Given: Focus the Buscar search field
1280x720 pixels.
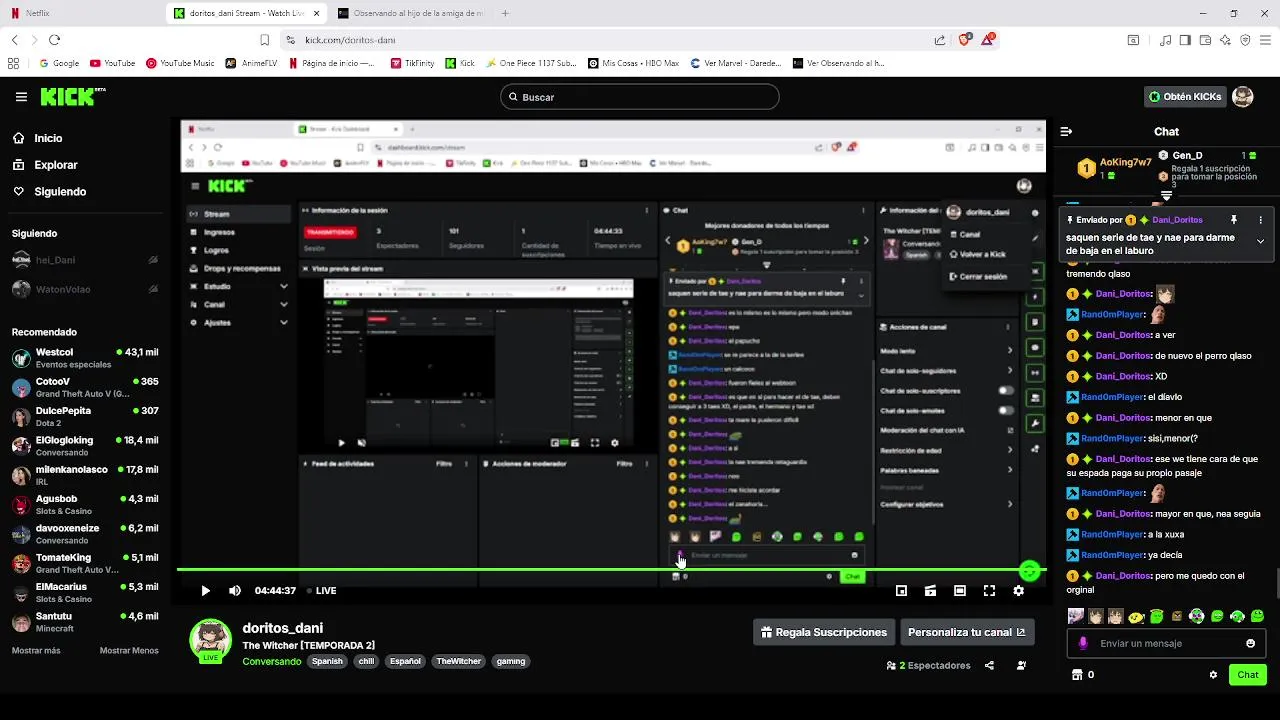Looking at the screenshot, I should coord(640,97).
